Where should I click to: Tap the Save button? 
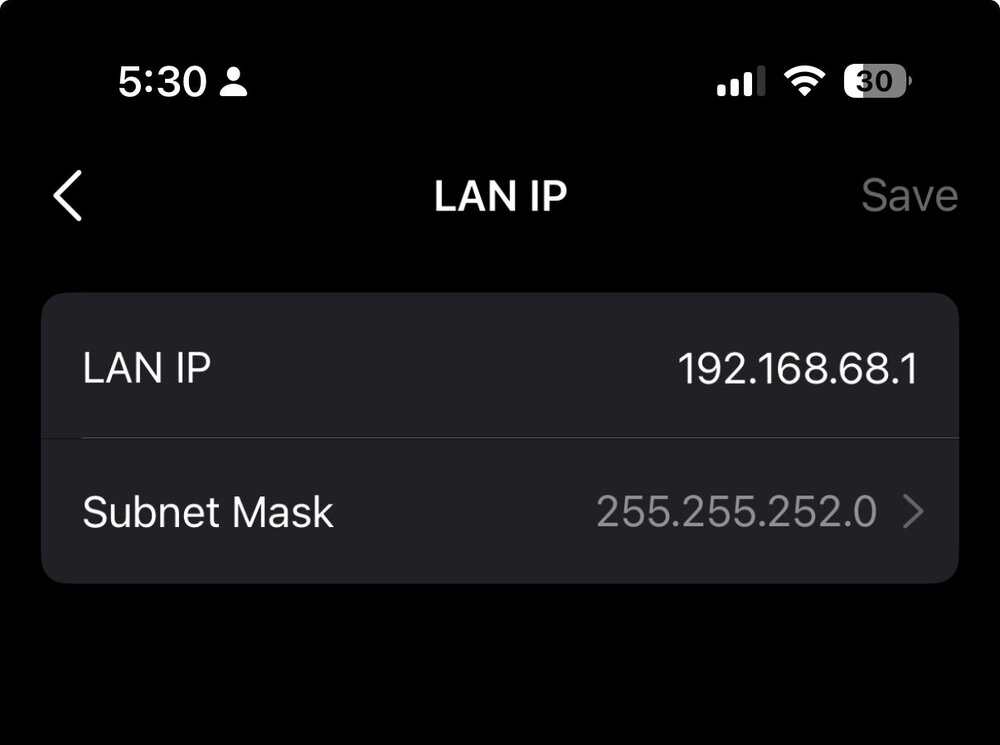click(x=909, y=195)
